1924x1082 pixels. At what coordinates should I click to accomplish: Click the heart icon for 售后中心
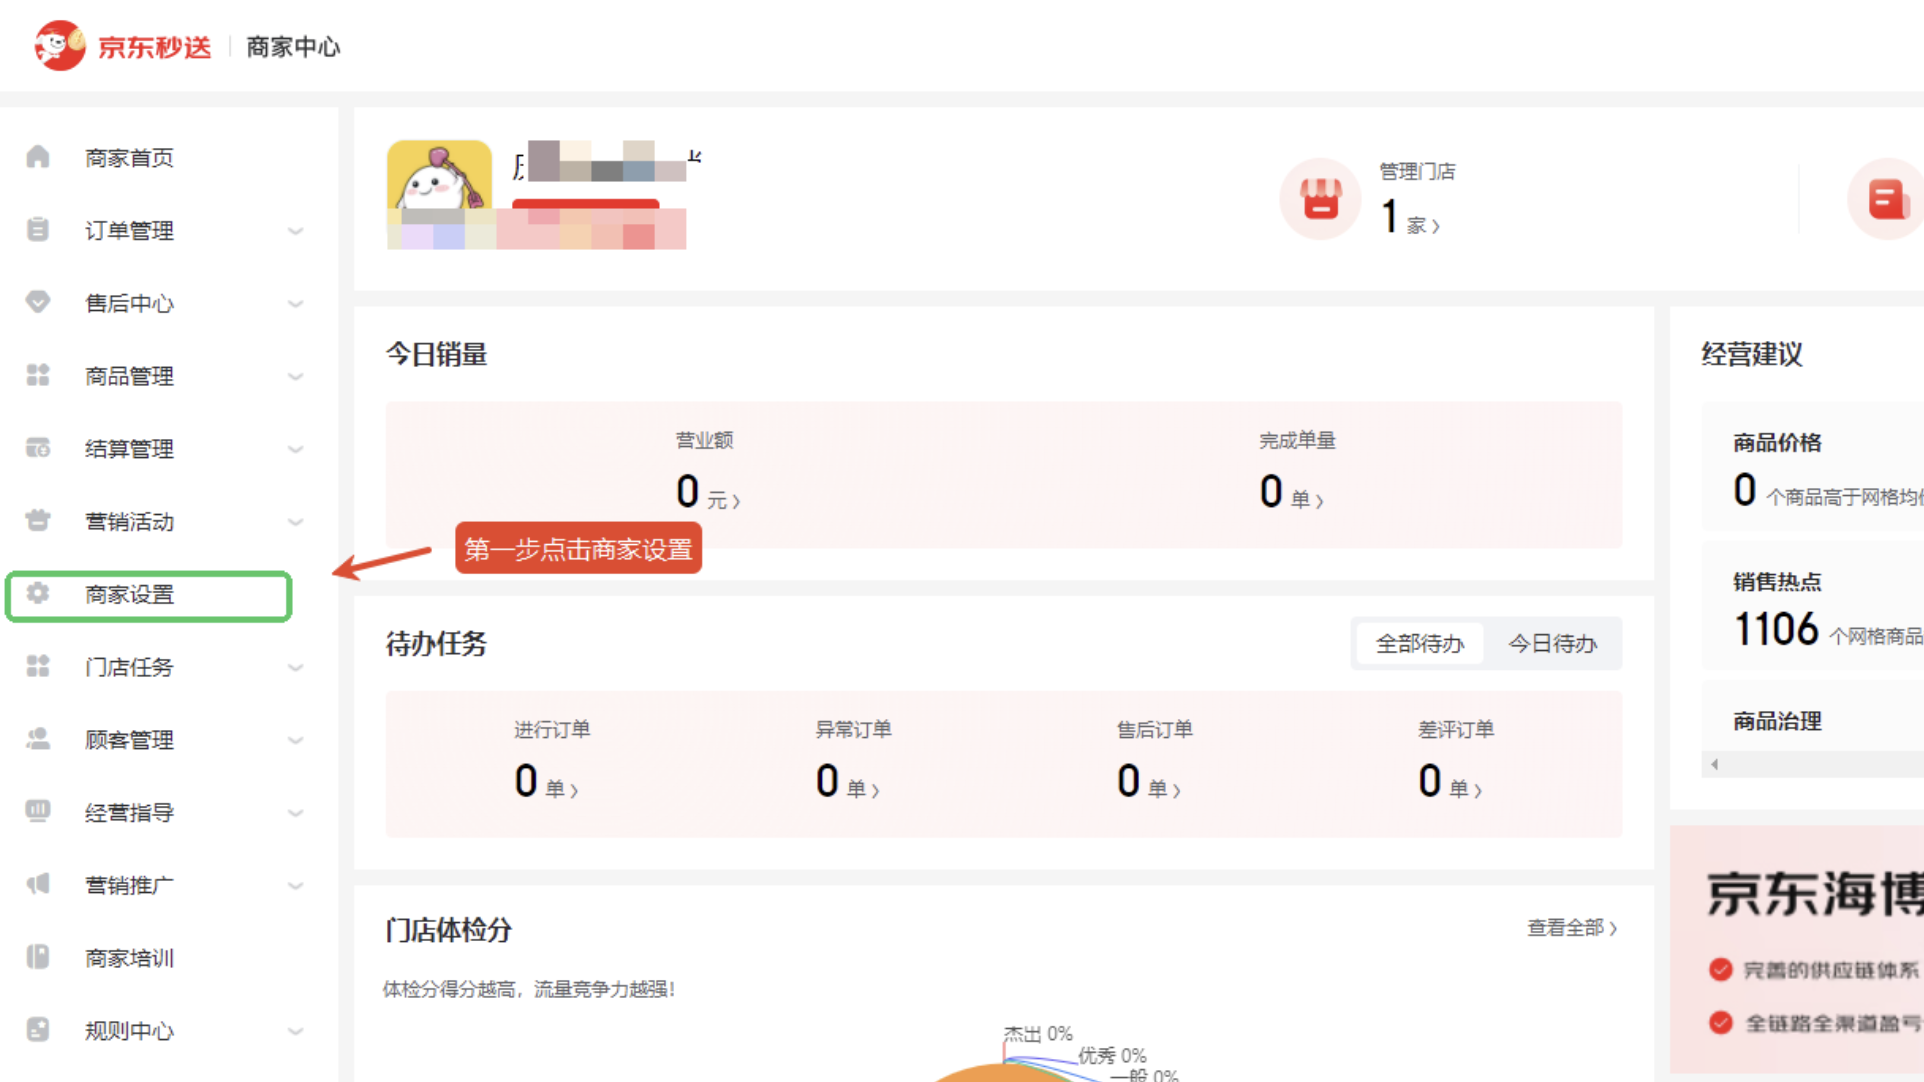click(38, 302)
